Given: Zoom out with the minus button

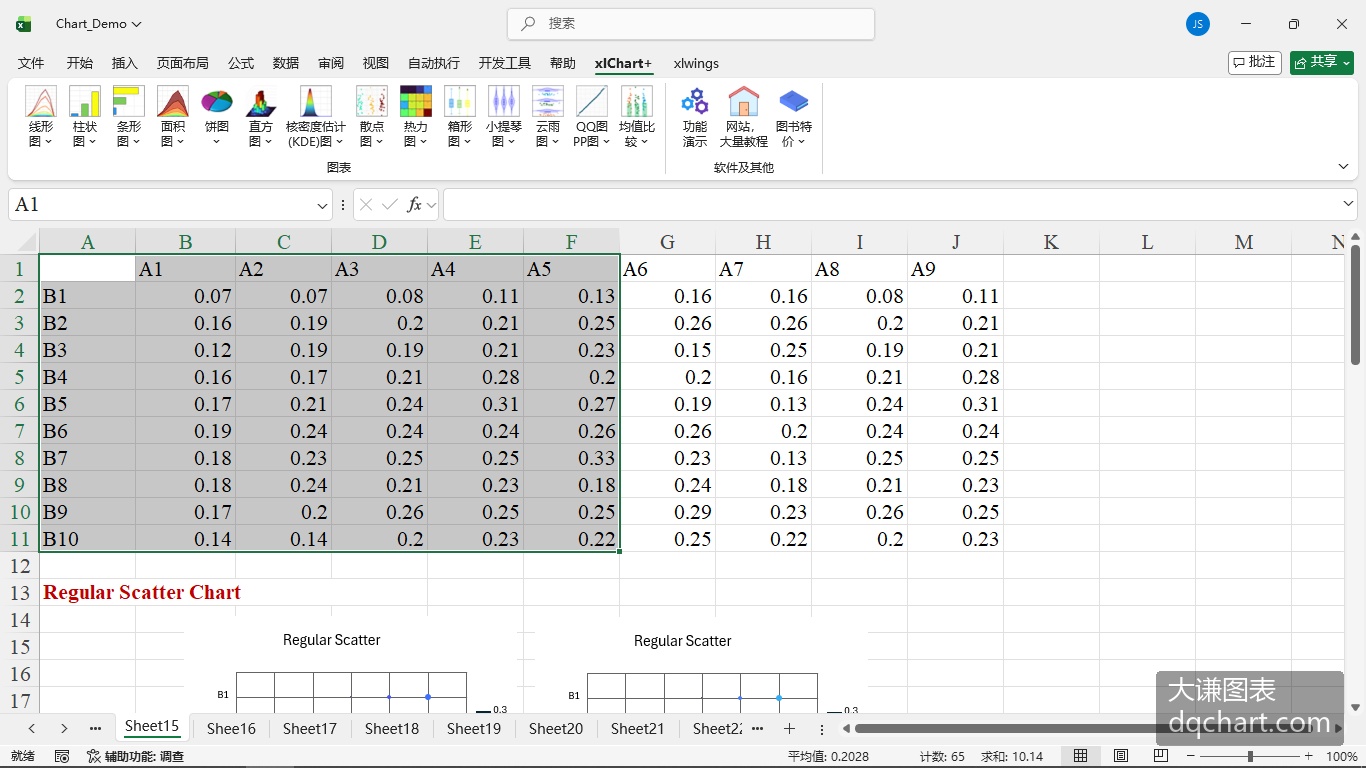Looking at the screenshot, I should click(x=1191, y=756).
